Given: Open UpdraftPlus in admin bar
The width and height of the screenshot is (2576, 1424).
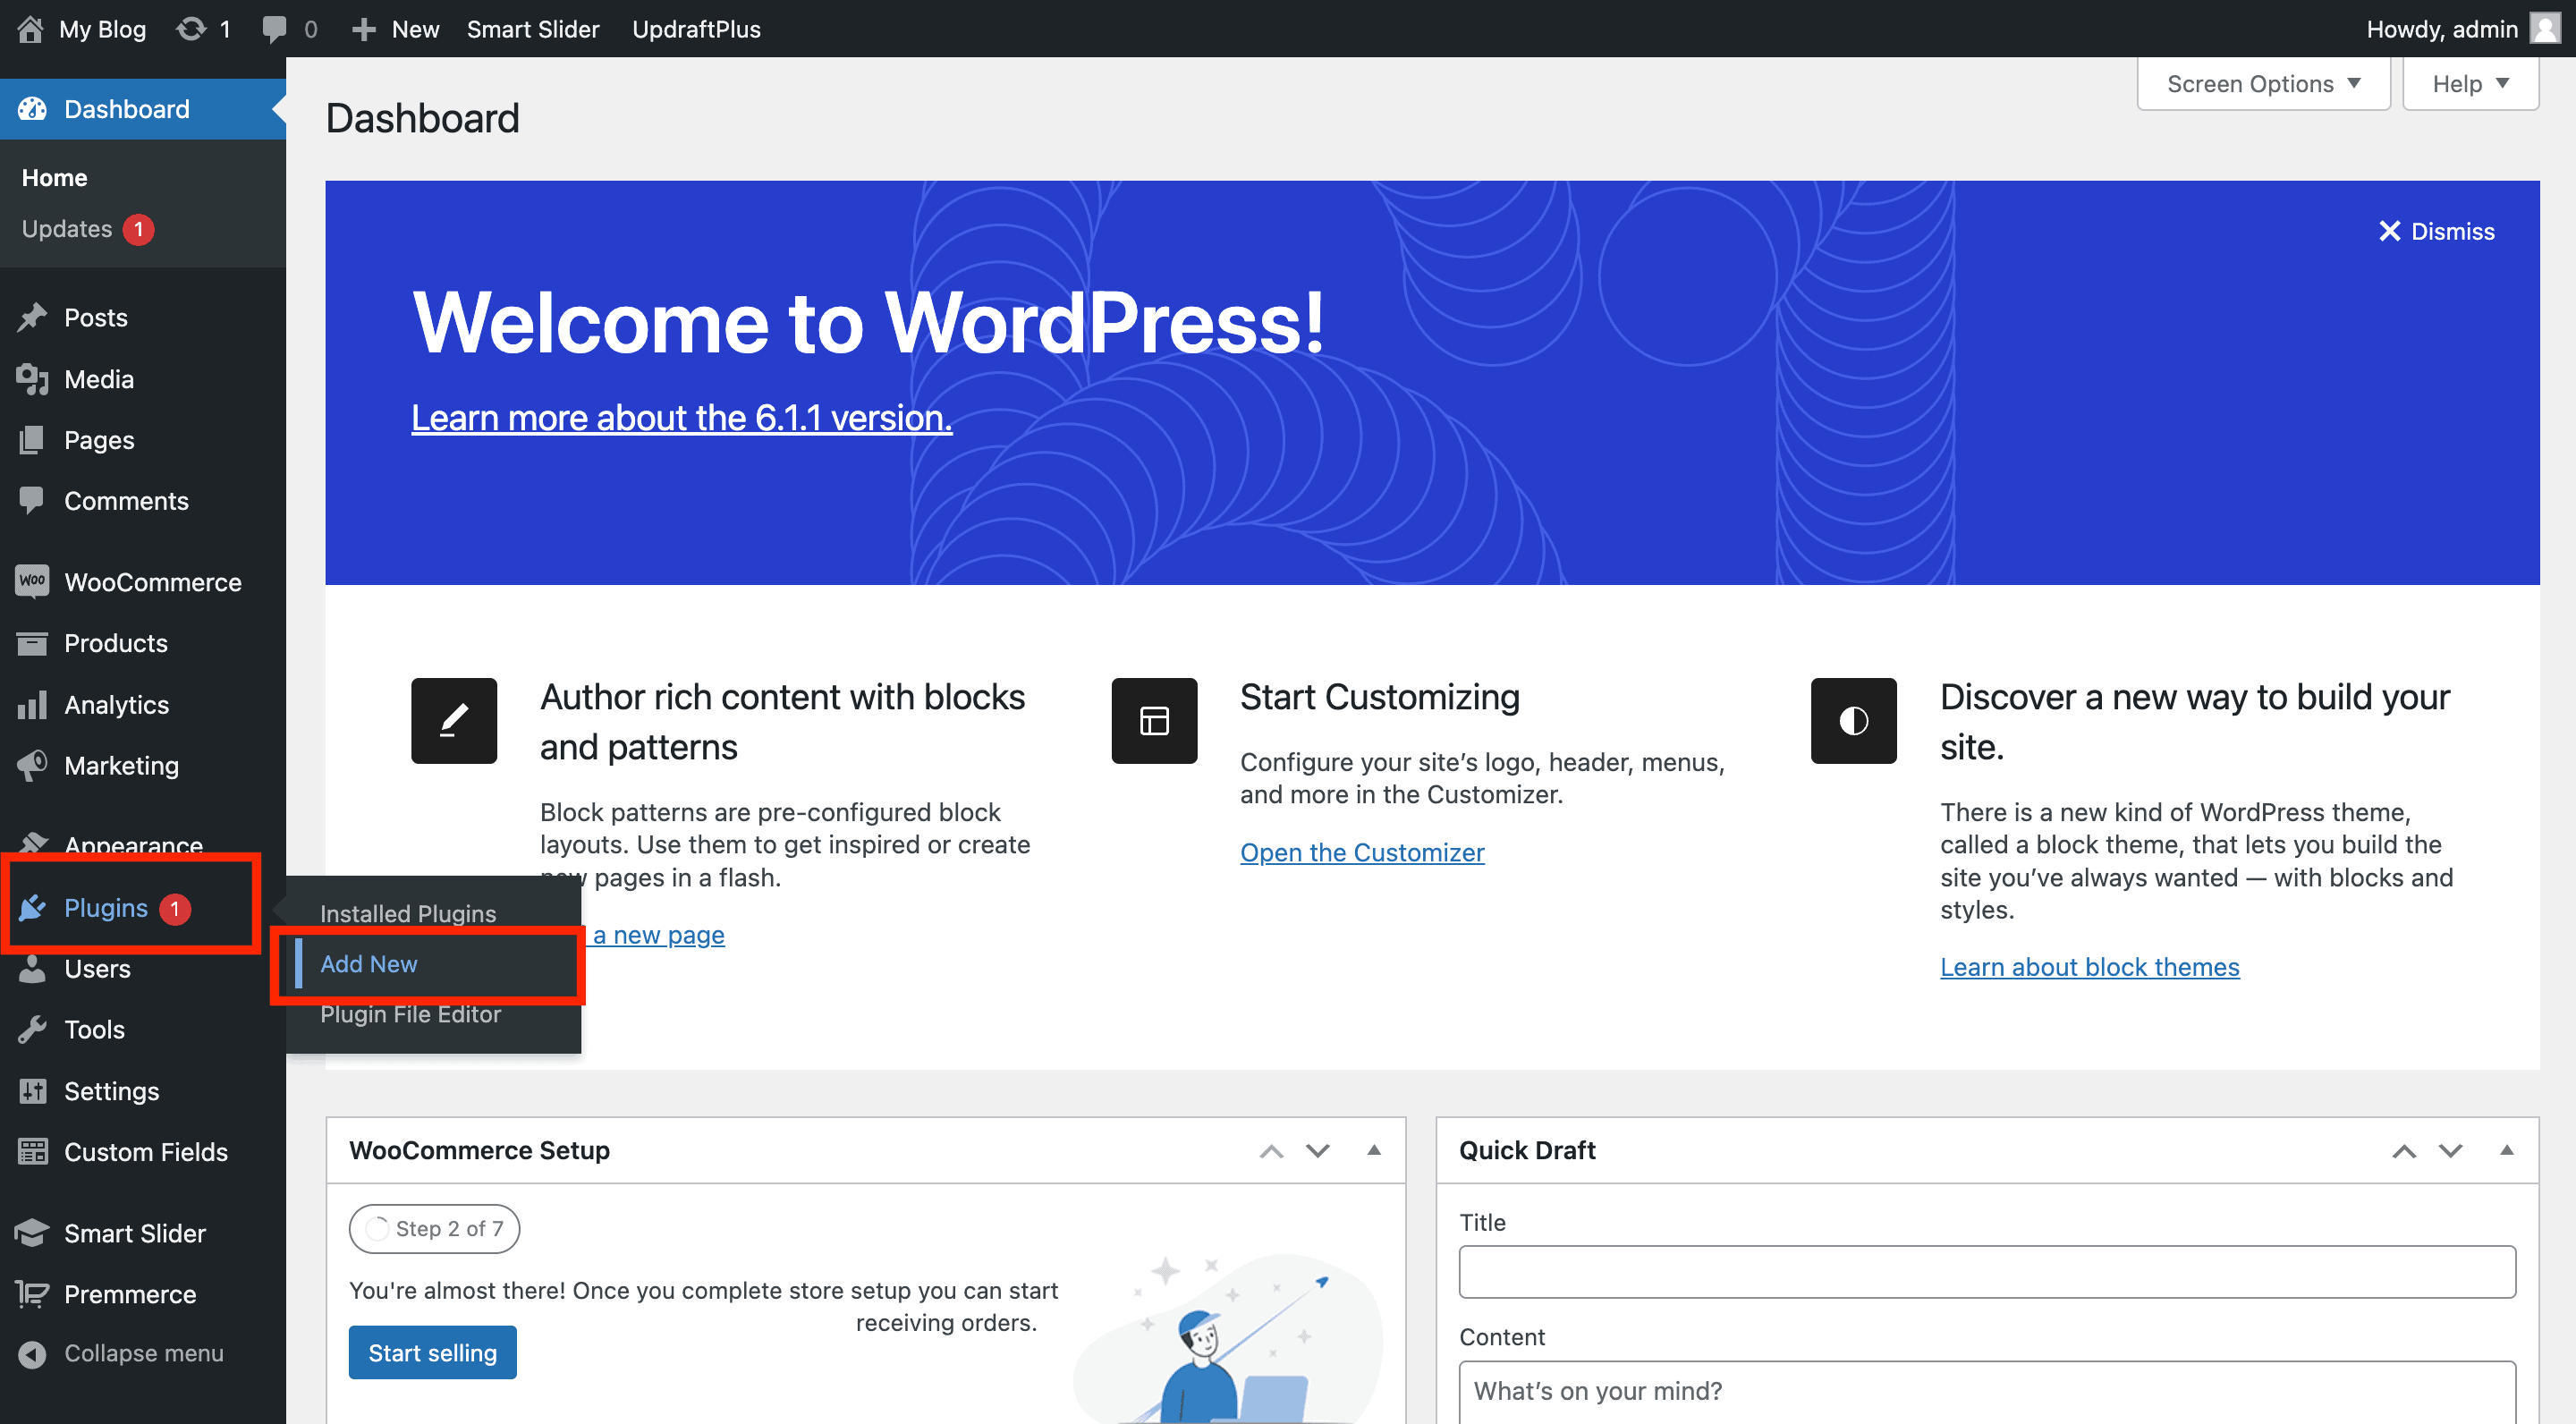Looking at the screenshot, I should coord(696,29).
